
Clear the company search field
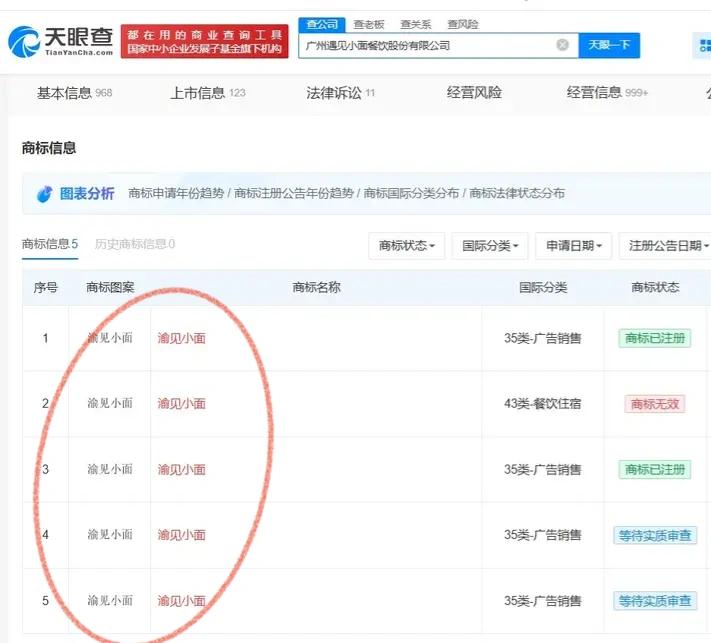coord(562,45)
